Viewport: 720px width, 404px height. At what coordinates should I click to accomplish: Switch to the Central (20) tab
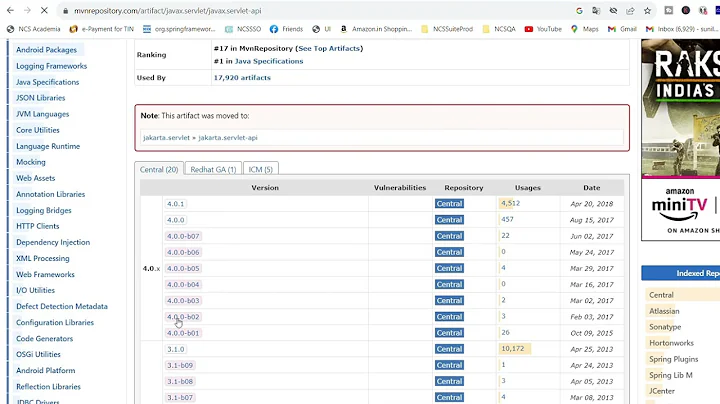pyautogui.click(x=159, y=169)
